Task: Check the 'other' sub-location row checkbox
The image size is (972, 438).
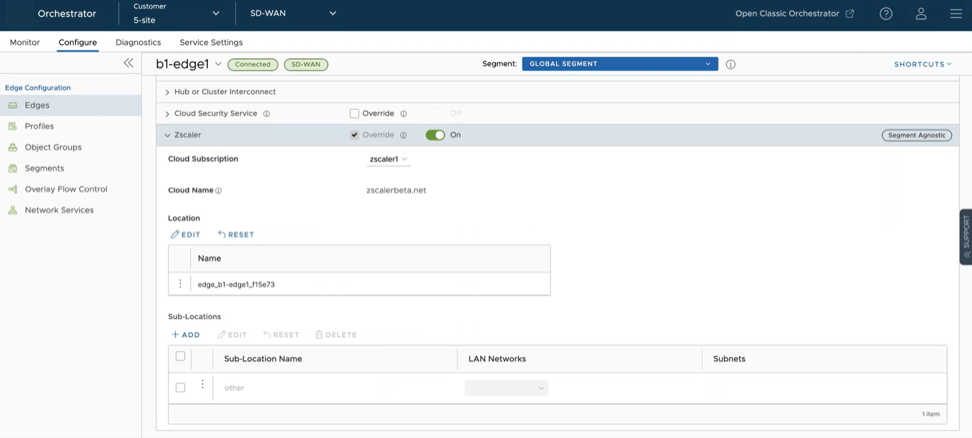Action: 180,388
